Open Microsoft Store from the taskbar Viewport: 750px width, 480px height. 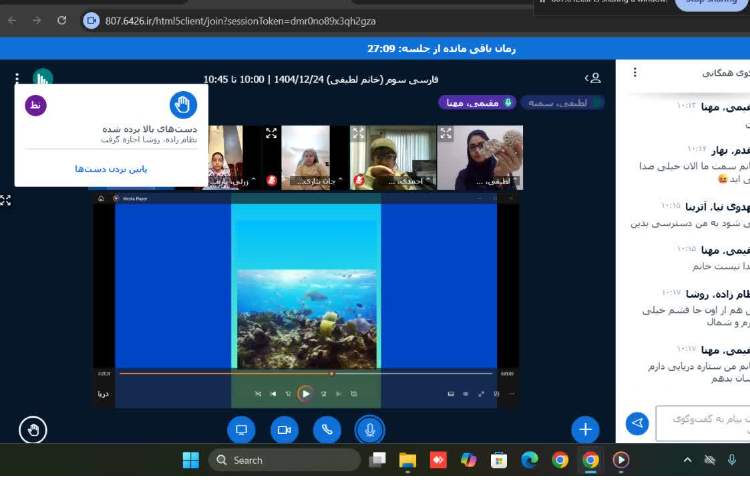(x=499, y=460)
